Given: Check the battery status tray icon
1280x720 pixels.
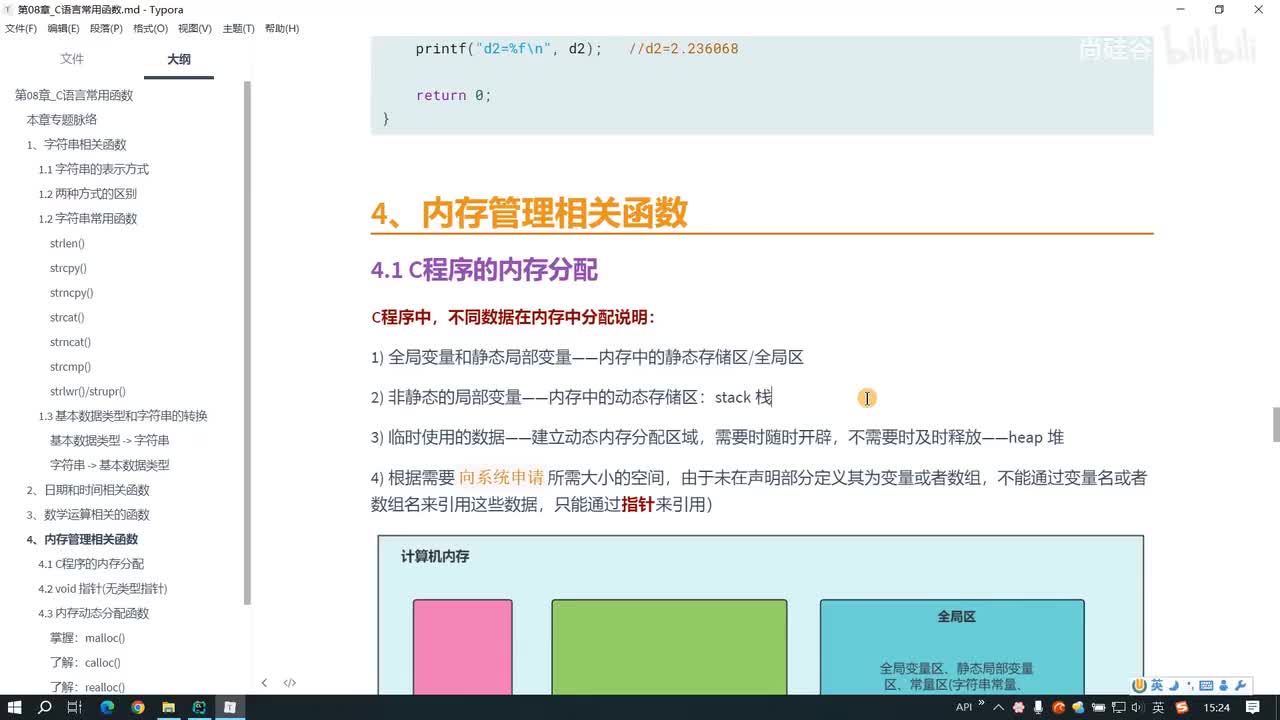Looking at the screenshot, I should 1098,707.
